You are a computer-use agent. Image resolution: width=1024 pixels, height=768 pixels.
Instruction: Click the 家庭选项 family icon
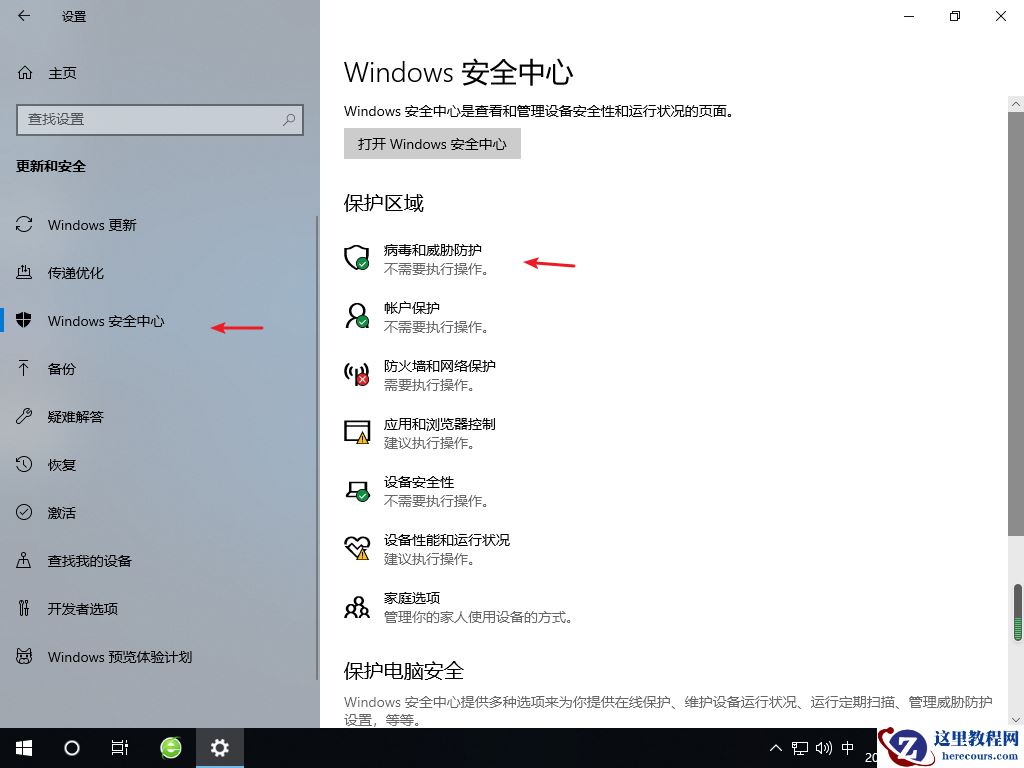coord(357,606)
